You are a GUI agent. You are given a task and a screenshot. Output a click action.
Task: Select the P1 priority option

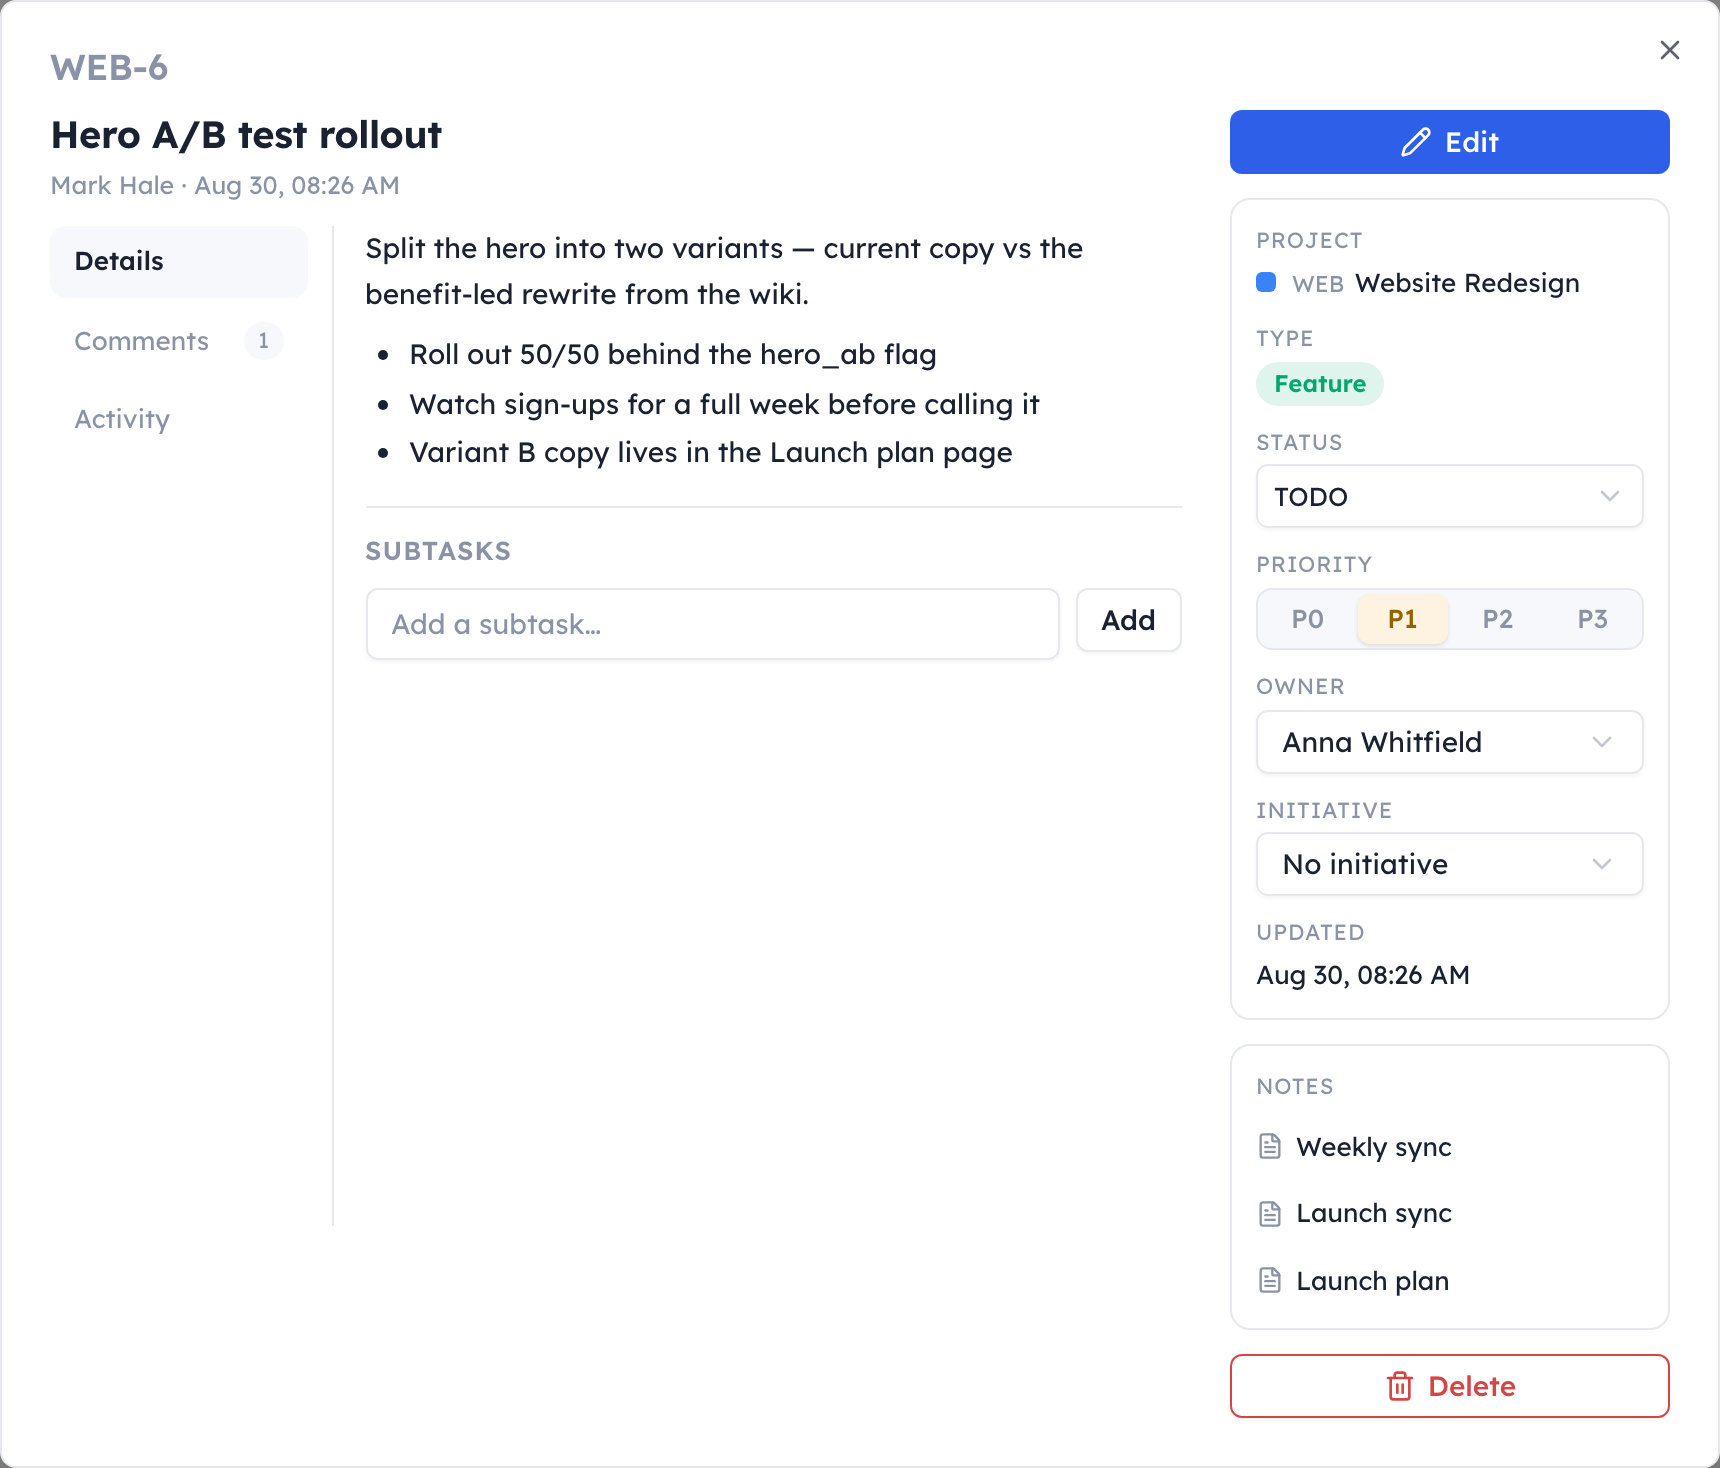click(x=1402, y=619)
